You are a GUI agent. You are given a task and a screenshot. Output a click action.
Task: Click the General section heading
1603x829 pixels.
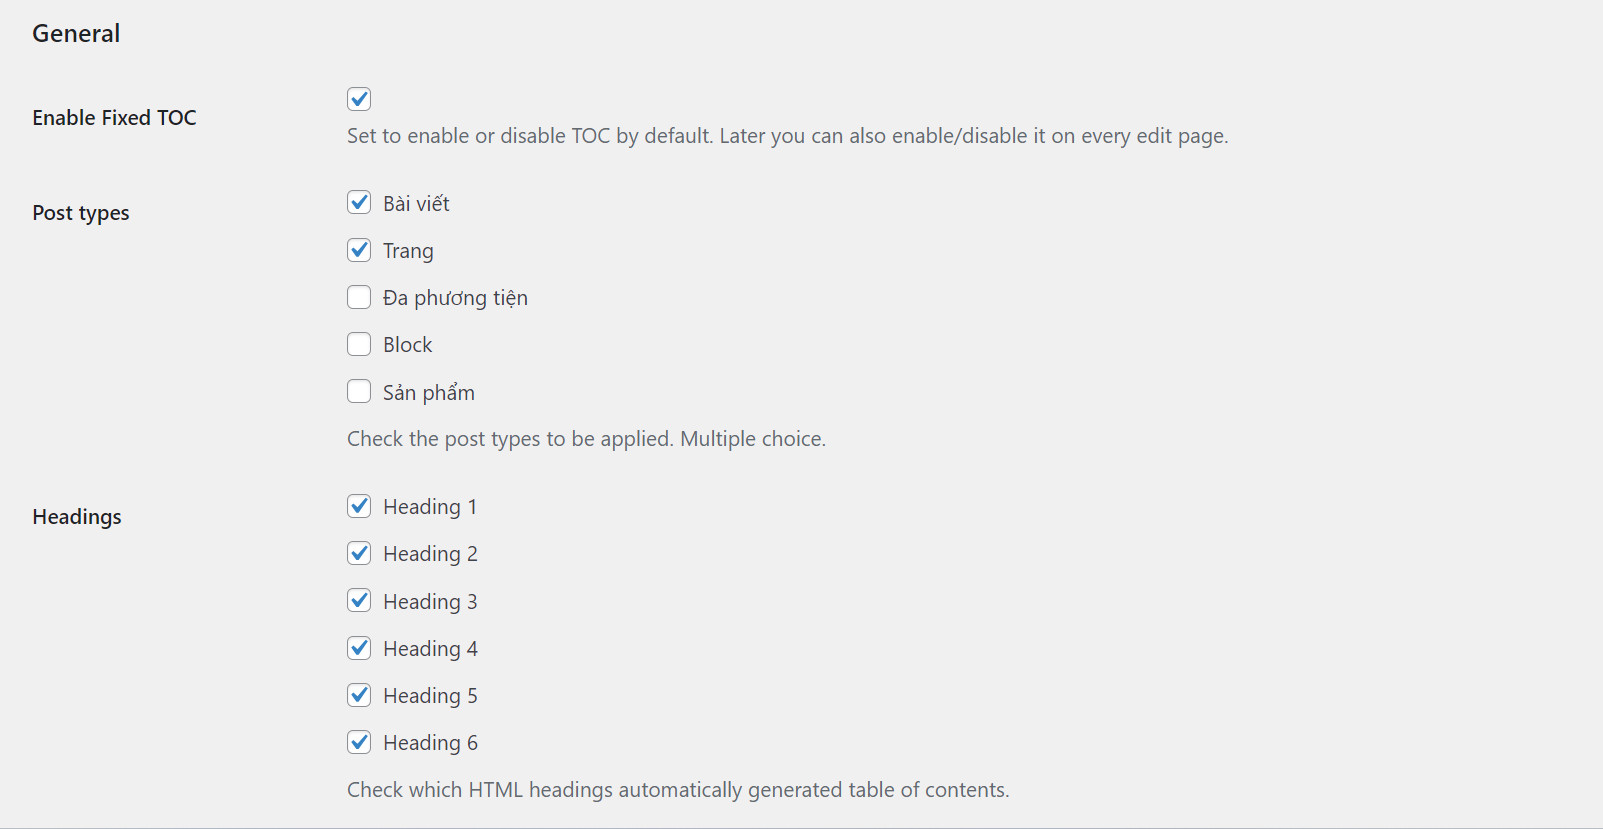76,34
